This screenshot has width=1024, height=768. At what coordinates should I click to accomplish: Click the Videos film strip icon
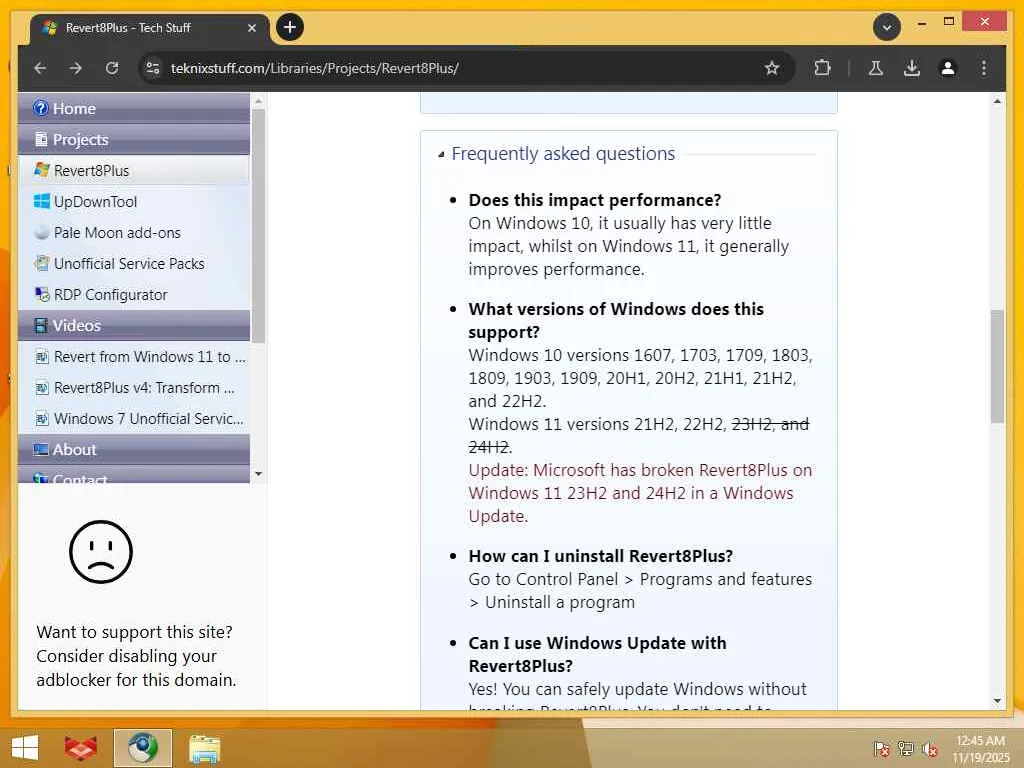41,325
